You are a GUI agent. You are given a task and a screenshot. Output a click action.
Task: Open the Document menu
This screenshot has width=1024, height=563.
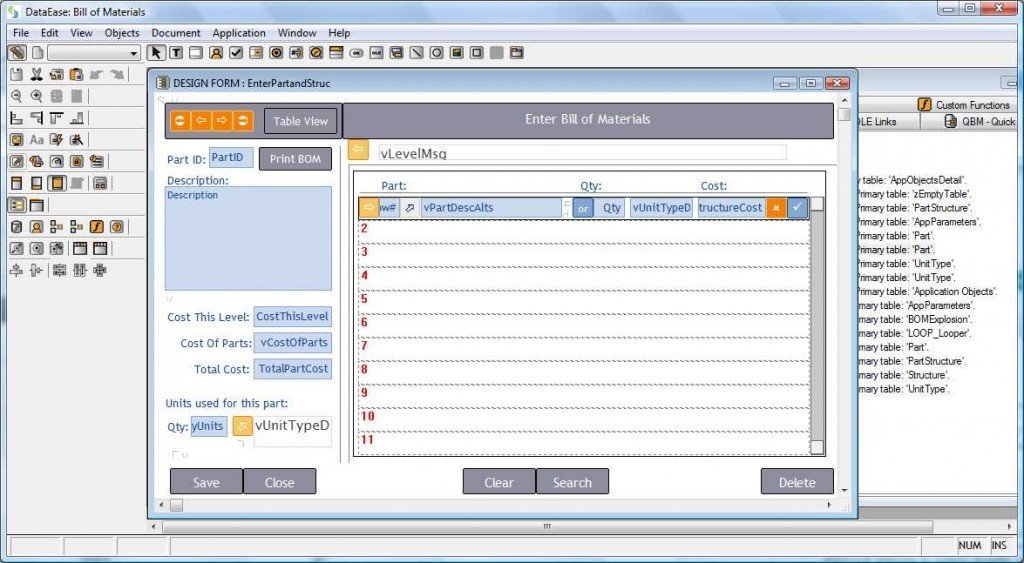(x=176, y=33)
